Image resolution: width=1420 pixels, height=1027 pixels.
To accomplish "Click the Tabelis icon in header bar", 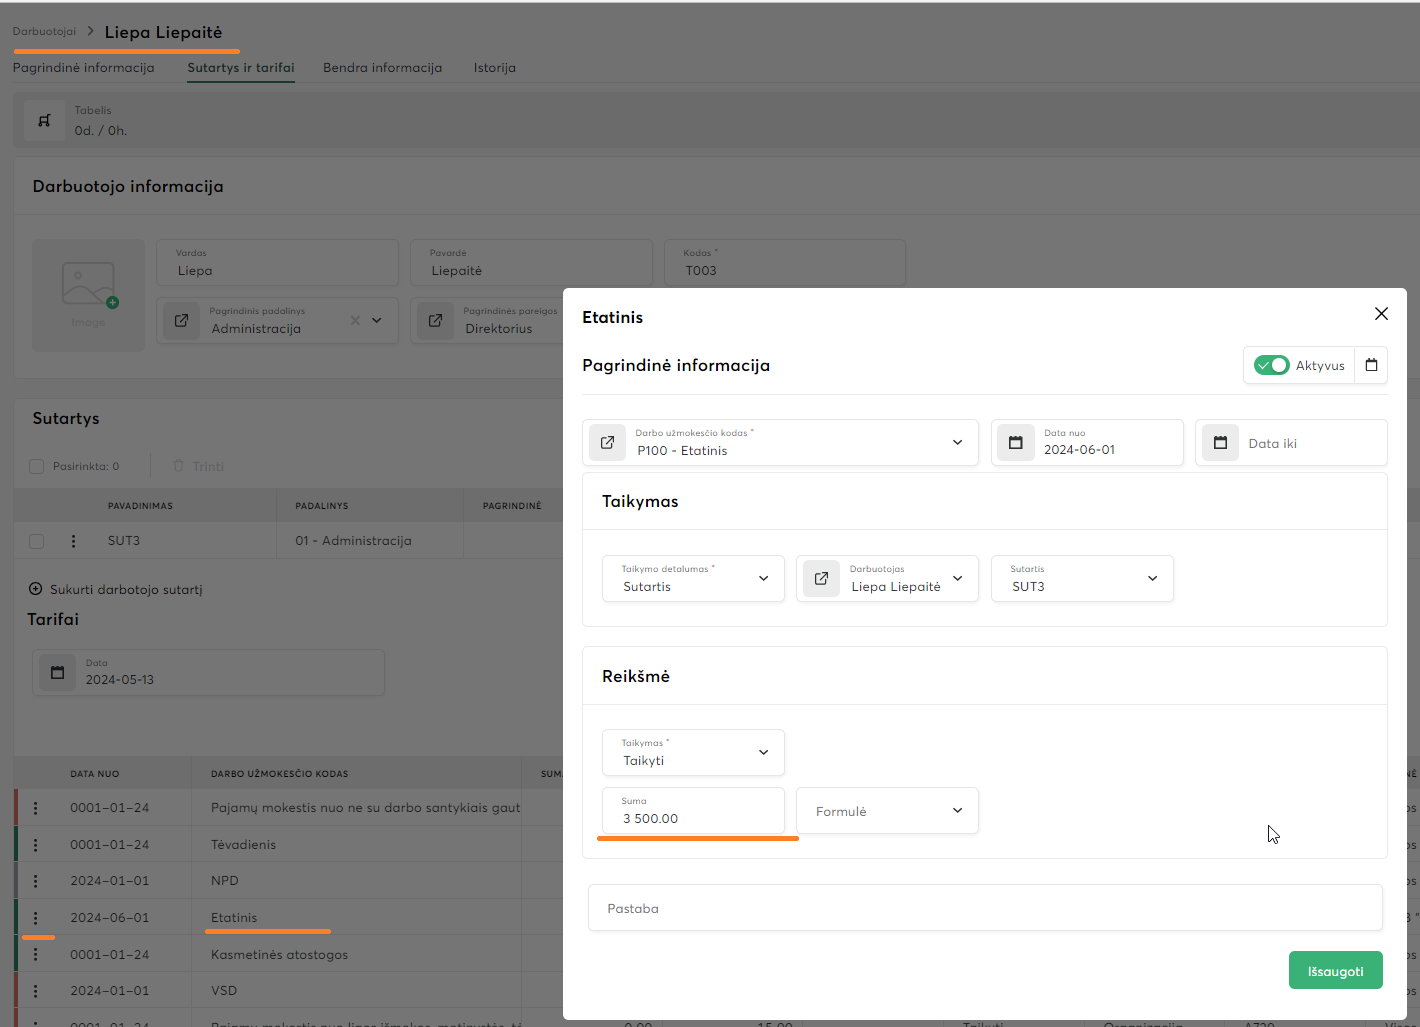I will [x=44, y=120].
